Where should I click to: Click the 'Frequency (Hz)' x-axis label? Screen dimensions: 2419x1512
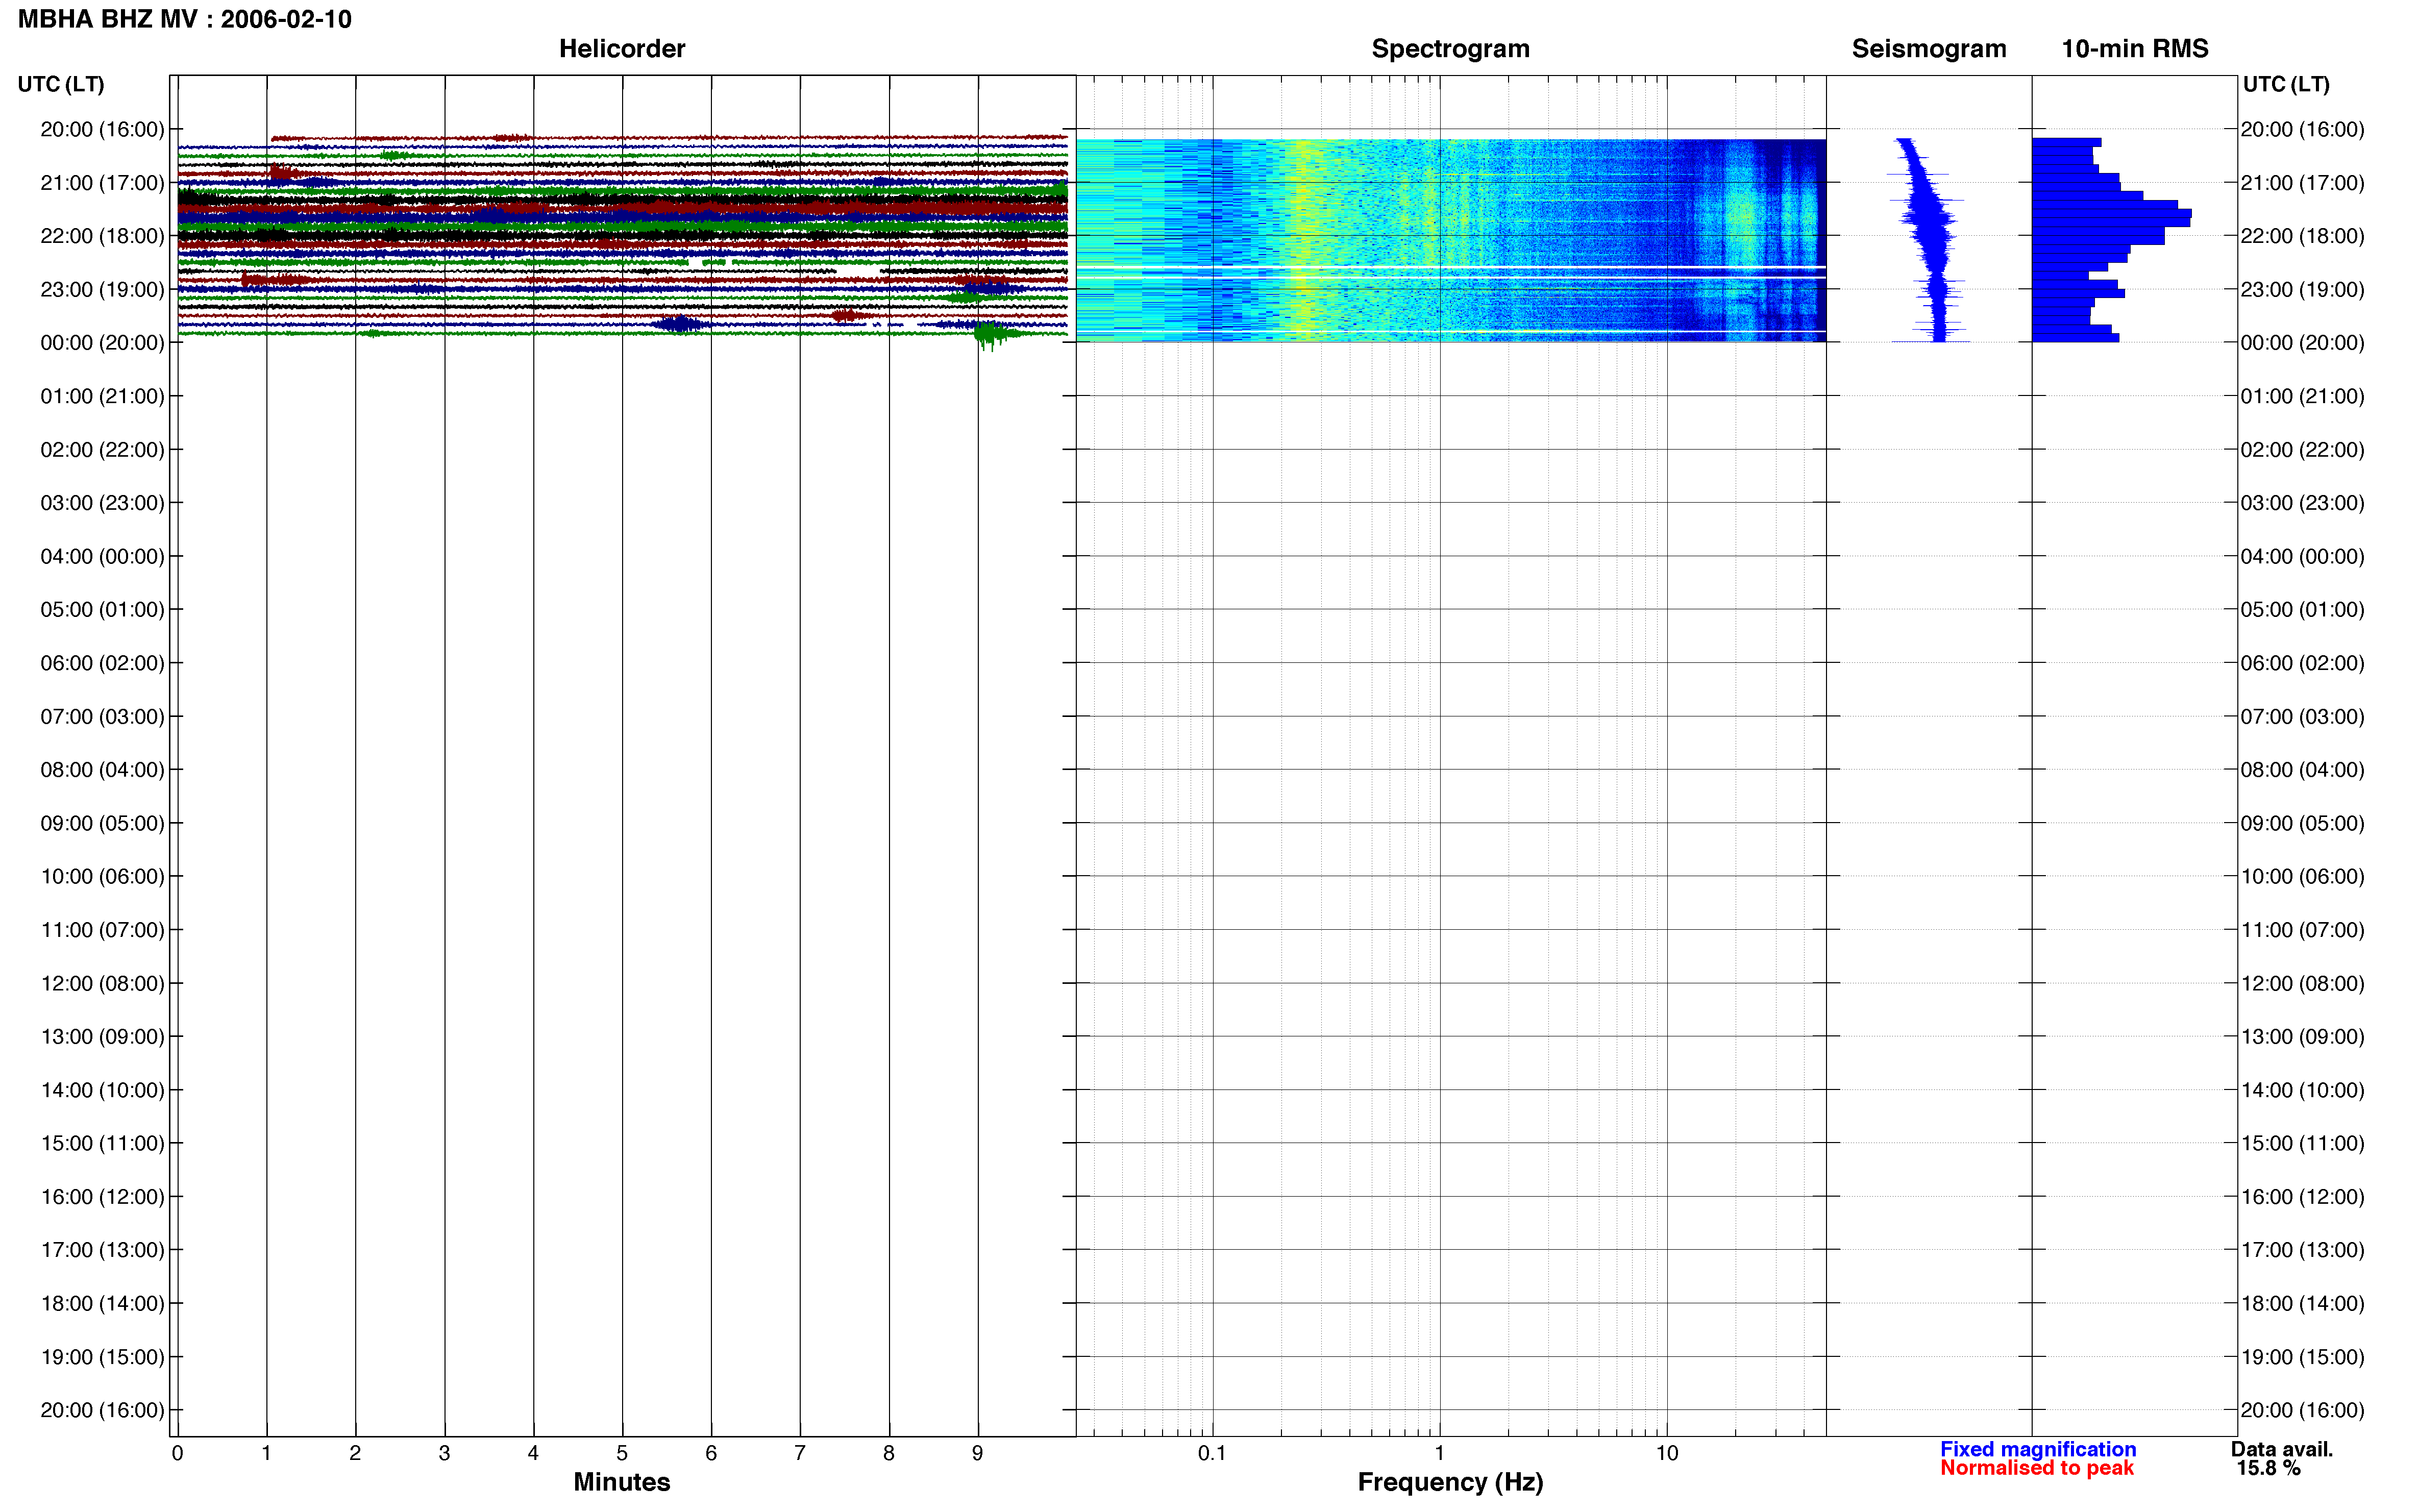[1450, 1482]
